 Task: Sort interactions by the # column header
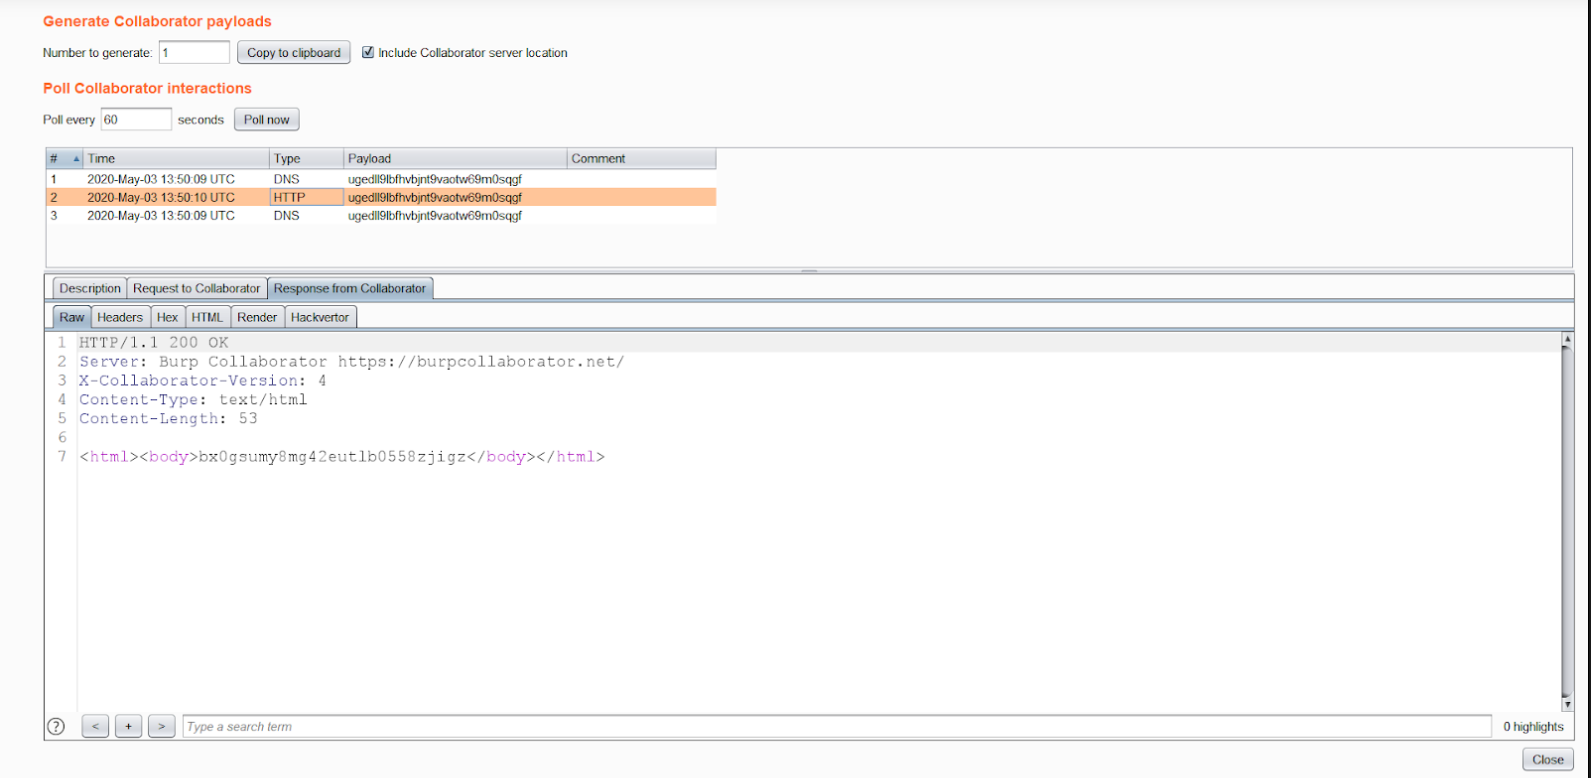click(x=64, y=158)
